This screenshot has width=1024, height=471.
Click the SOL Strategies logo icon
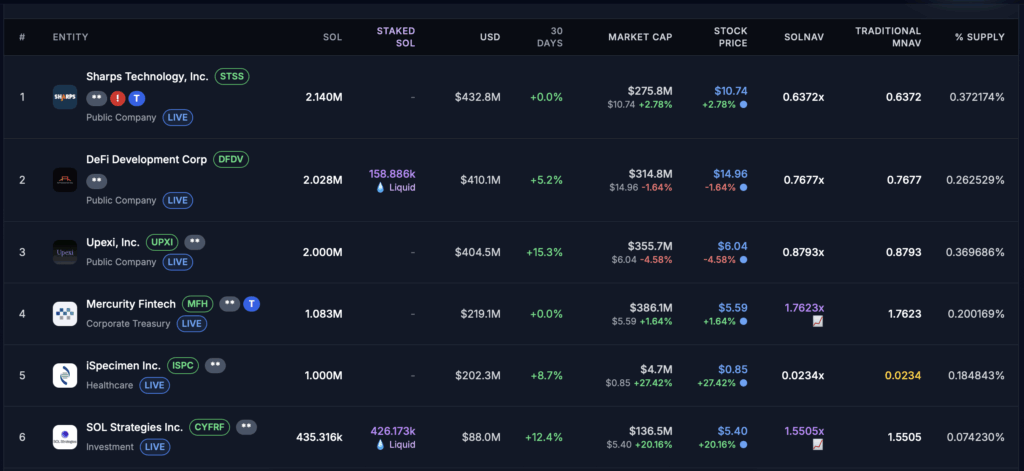(65, 437)
